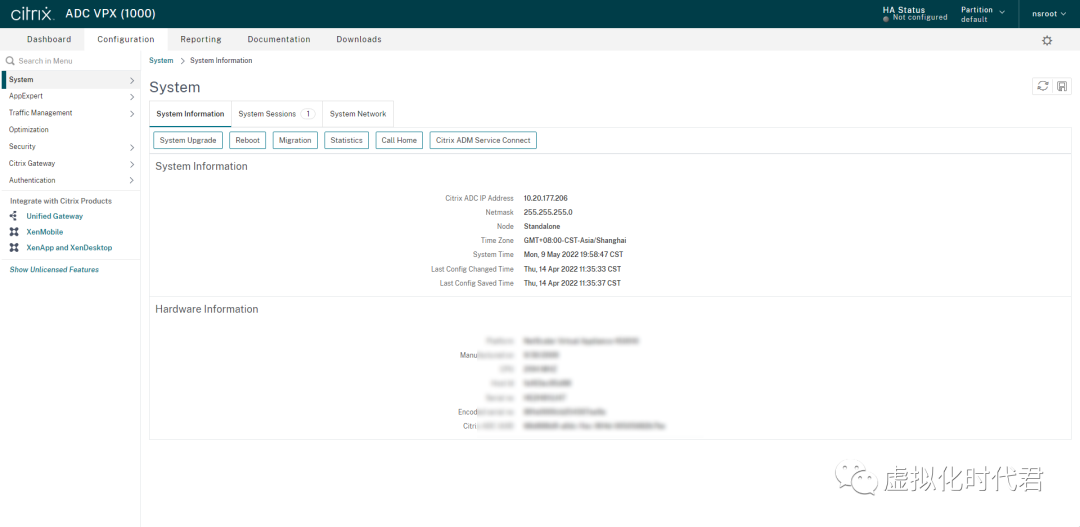Open the settings gear icon
1080x527 pixels.
(1047, 41)
